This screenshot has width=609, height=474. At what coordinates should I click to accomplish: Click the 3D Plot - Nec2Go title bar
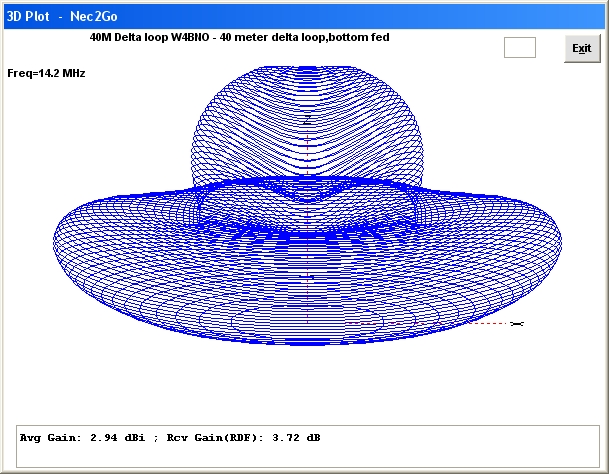point(304,16)
